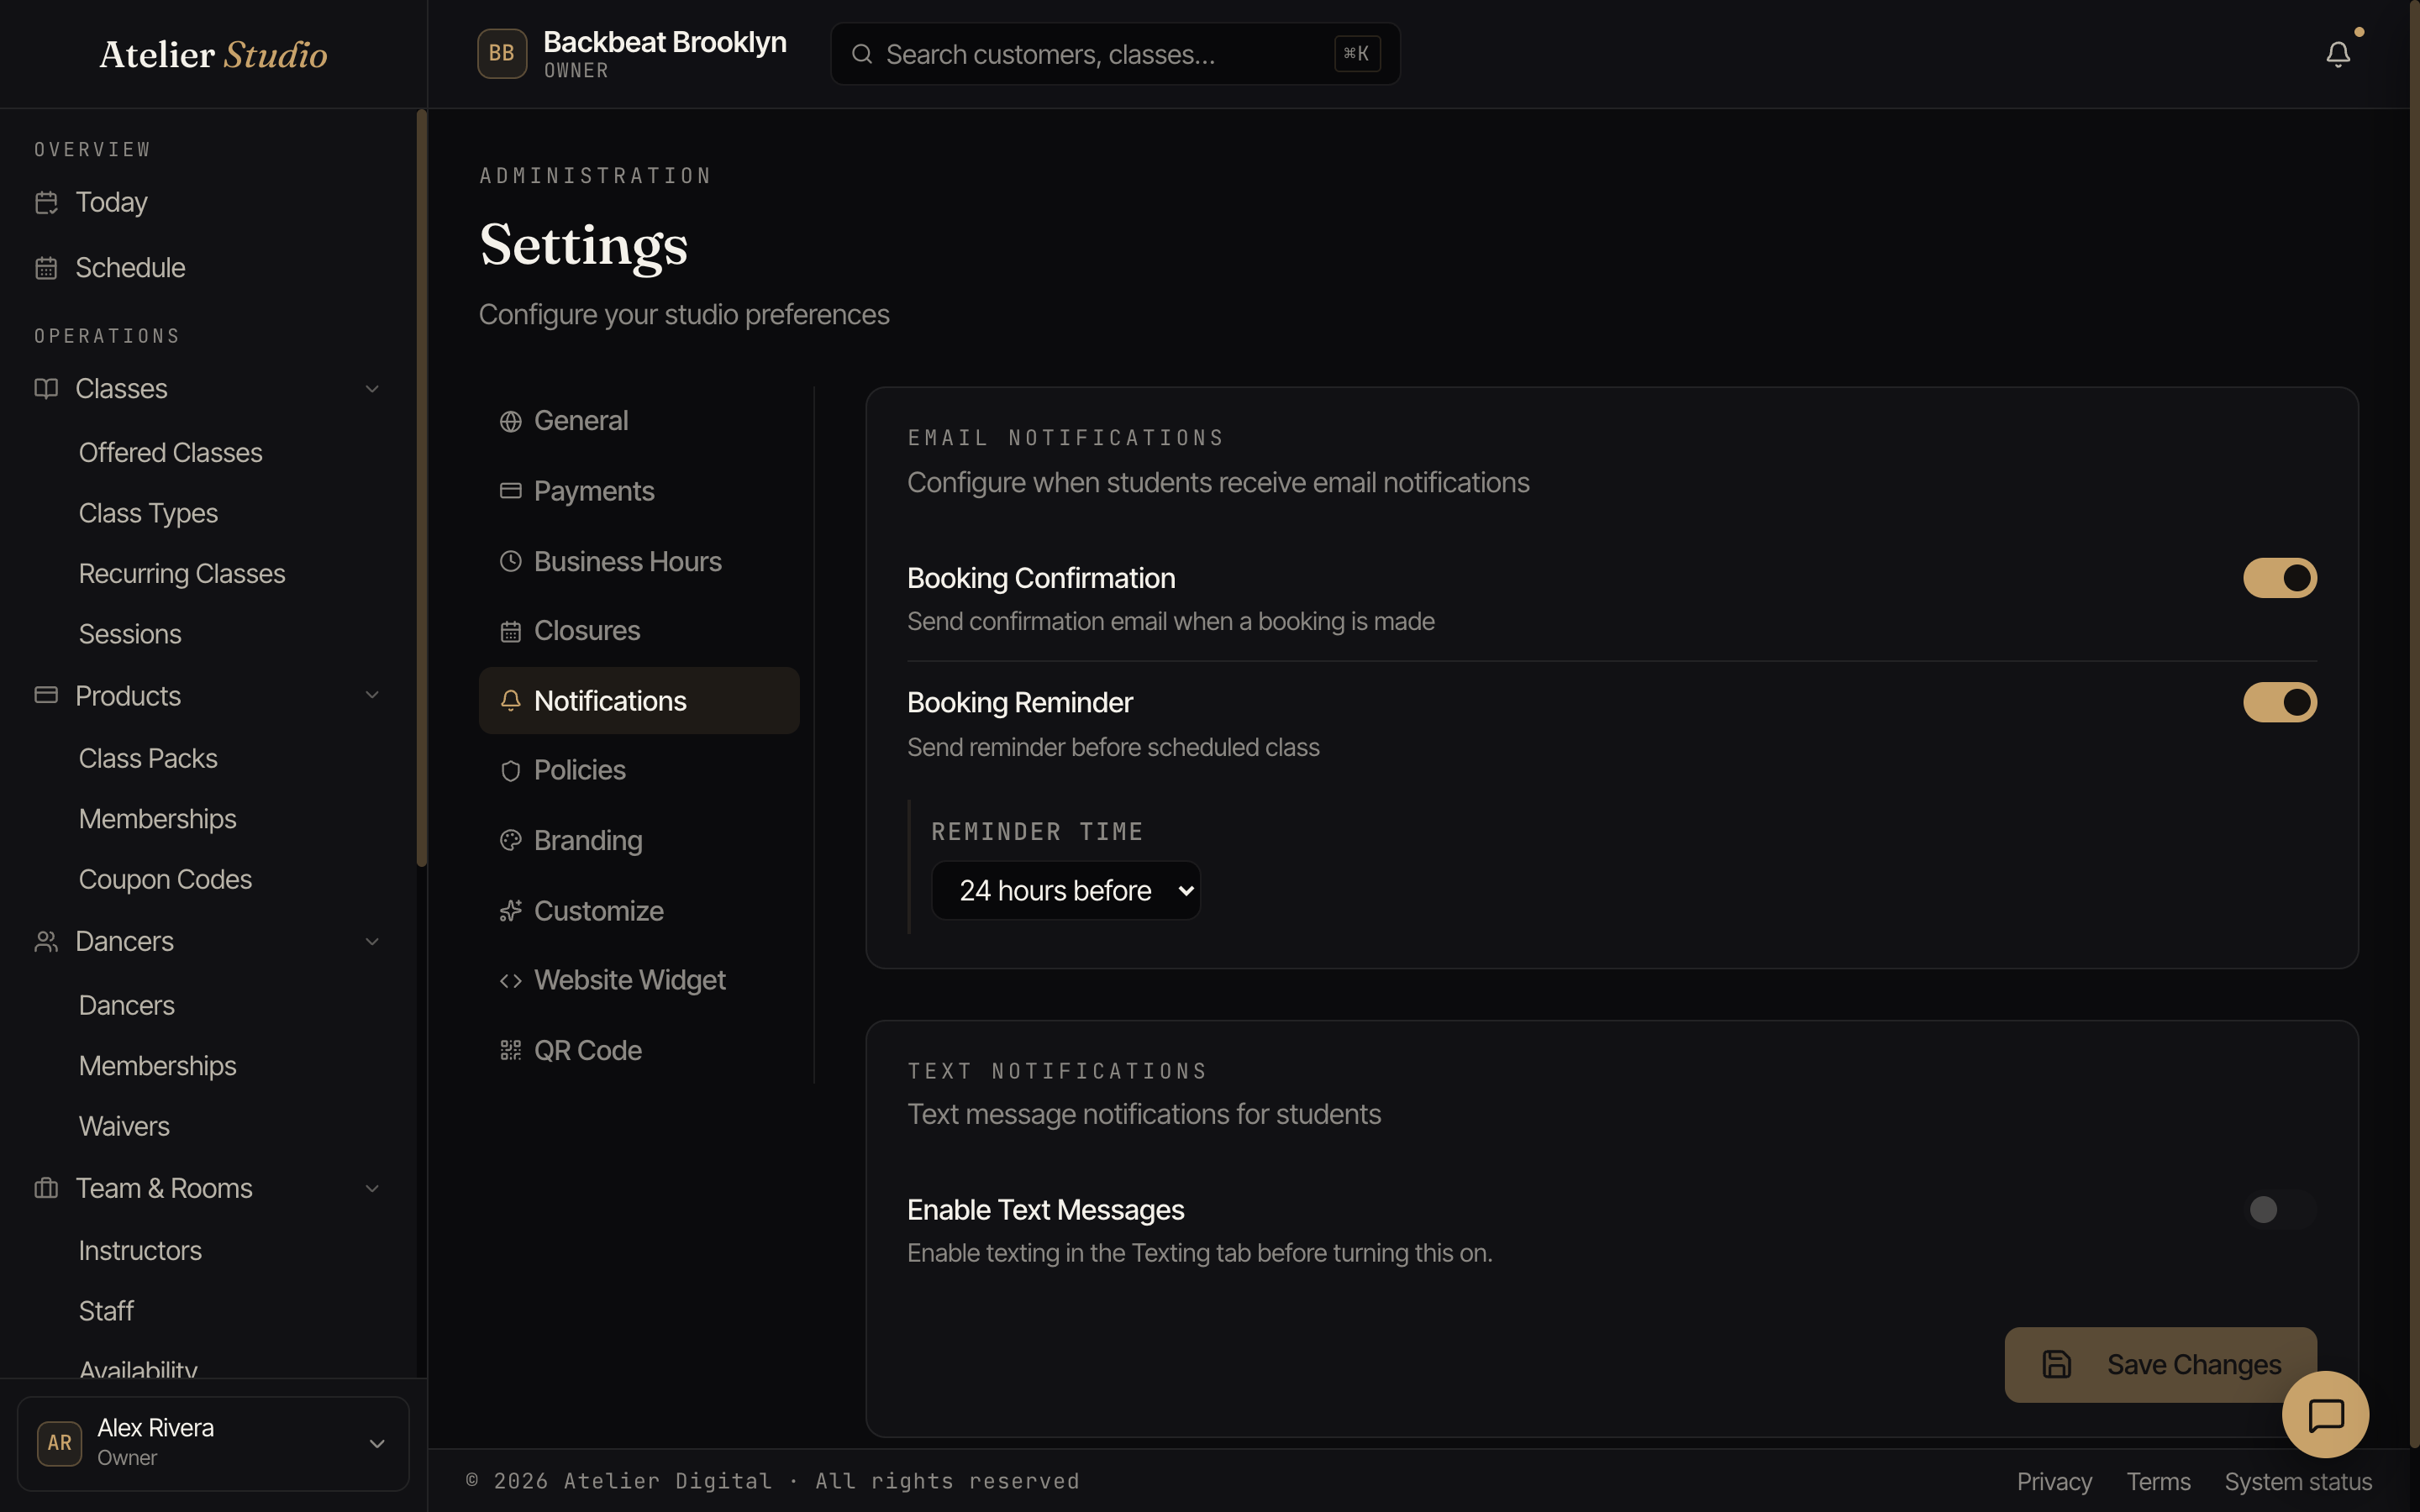The height and width of the screenshot is (1512, 2420).
Task: Enable the Text Messages toggle
Action: pos(2279,1210)
